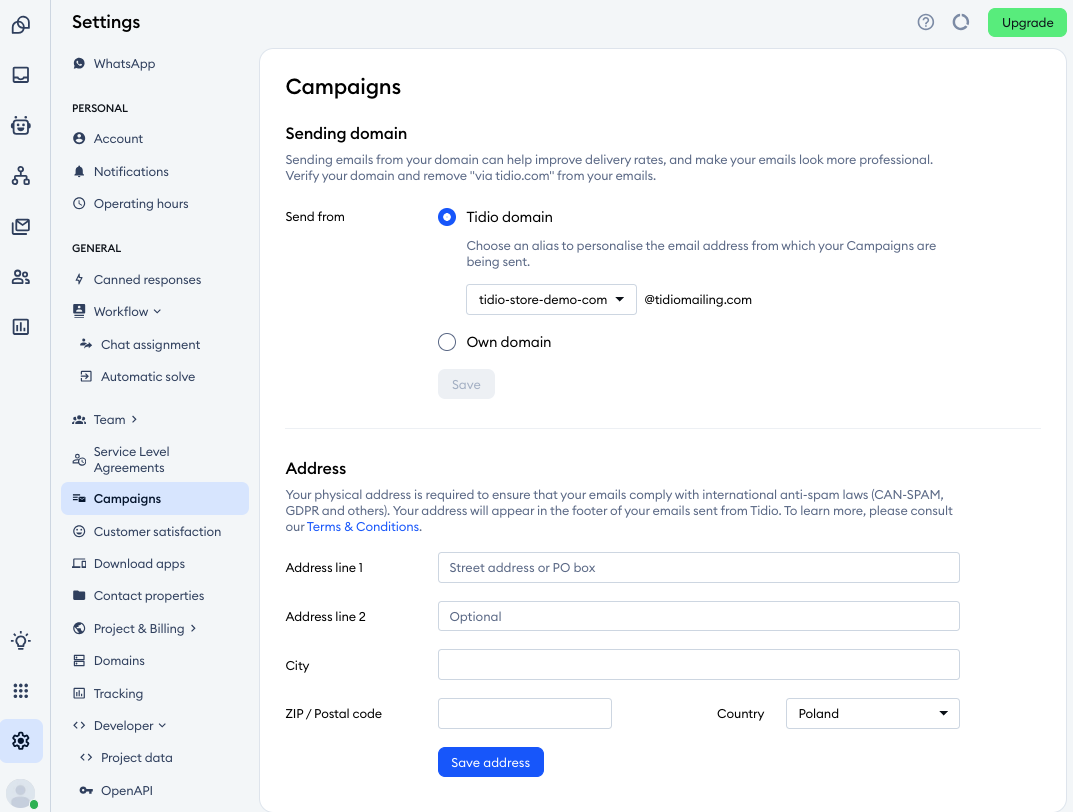The width and height of the screenshot is (1073, 812).
Task: Open the tidio-store-demo-com alias dropdown
Action: pos(550,298)
